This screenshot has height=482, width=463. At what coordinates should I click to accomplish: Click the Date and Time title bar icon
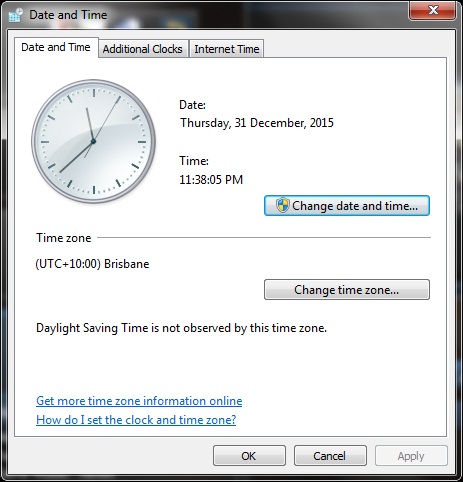(x=16, y=15)
